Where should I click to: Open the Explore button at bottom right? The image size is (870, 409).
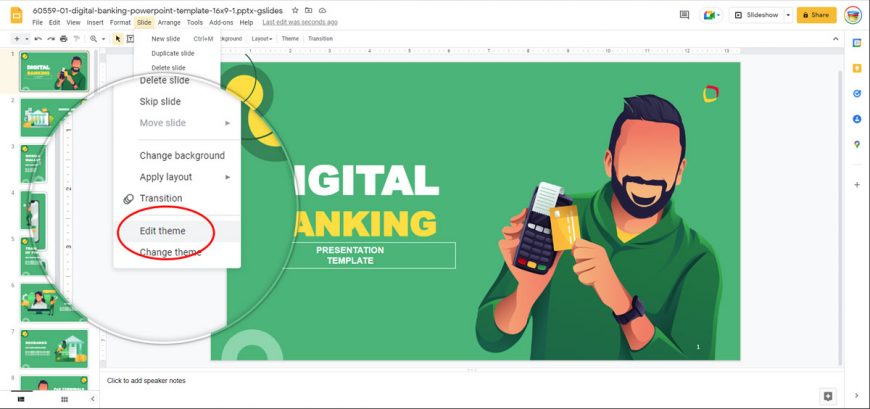(828, 396)
